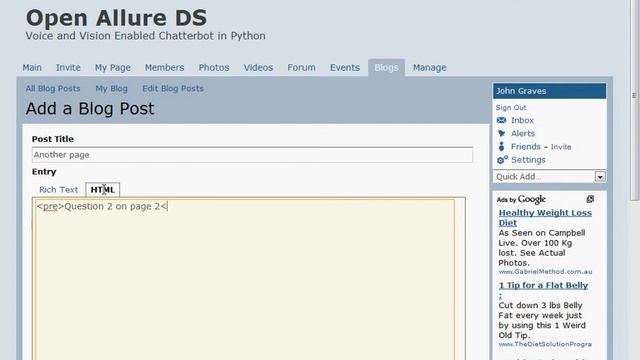Open the Photos tab
Image resolution: width=640 pixels, height=360 pixels.
[214, 68]
